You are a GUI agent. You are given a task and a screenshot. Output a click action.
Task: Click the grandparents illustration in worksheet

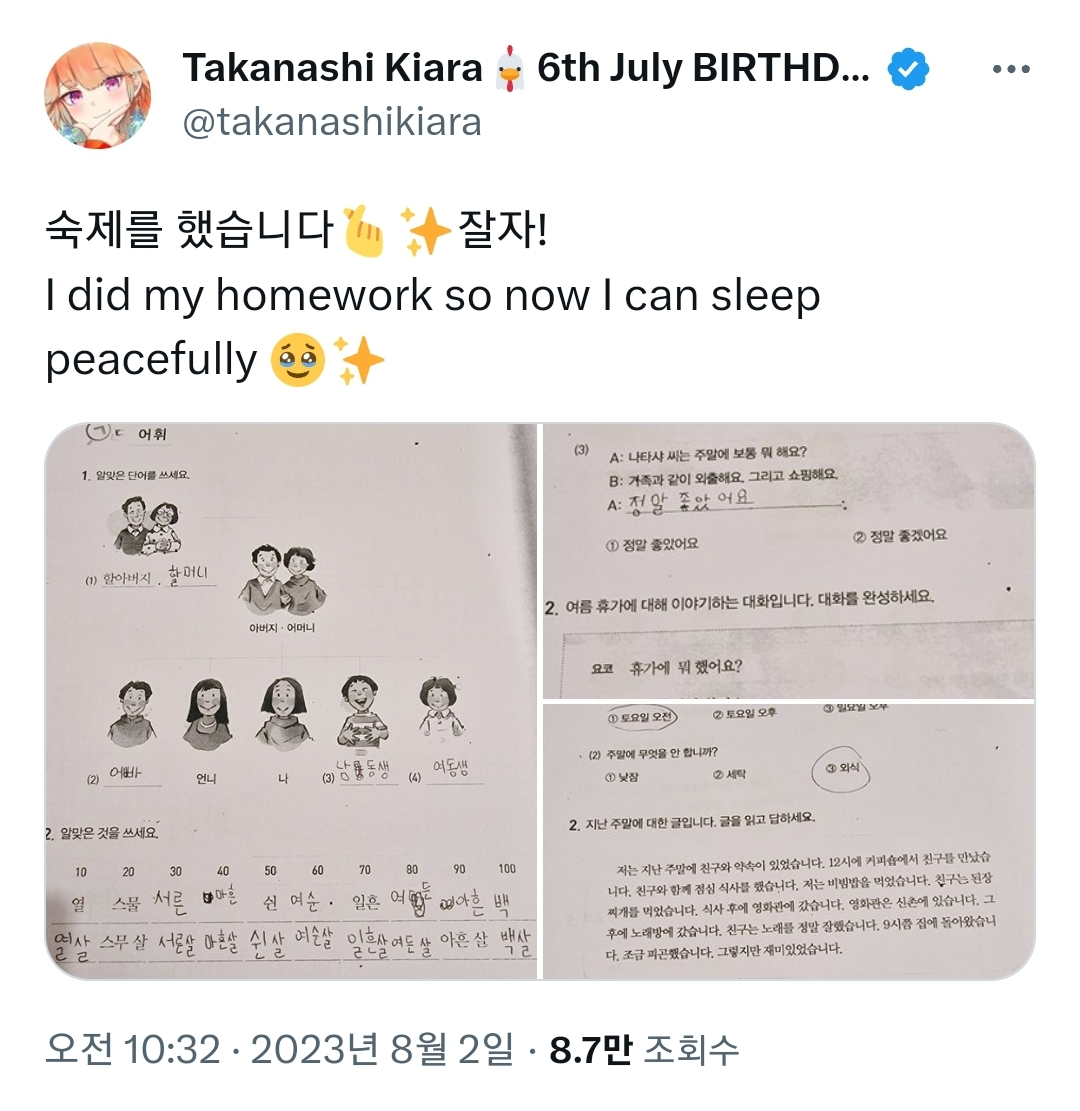click(147, 526)
